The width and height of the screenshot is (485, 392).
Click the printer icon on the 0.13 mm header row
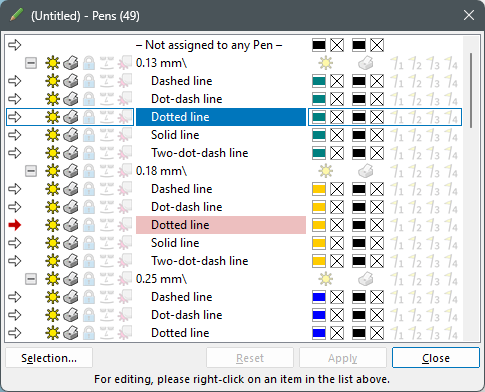click(x=71, y=63)
